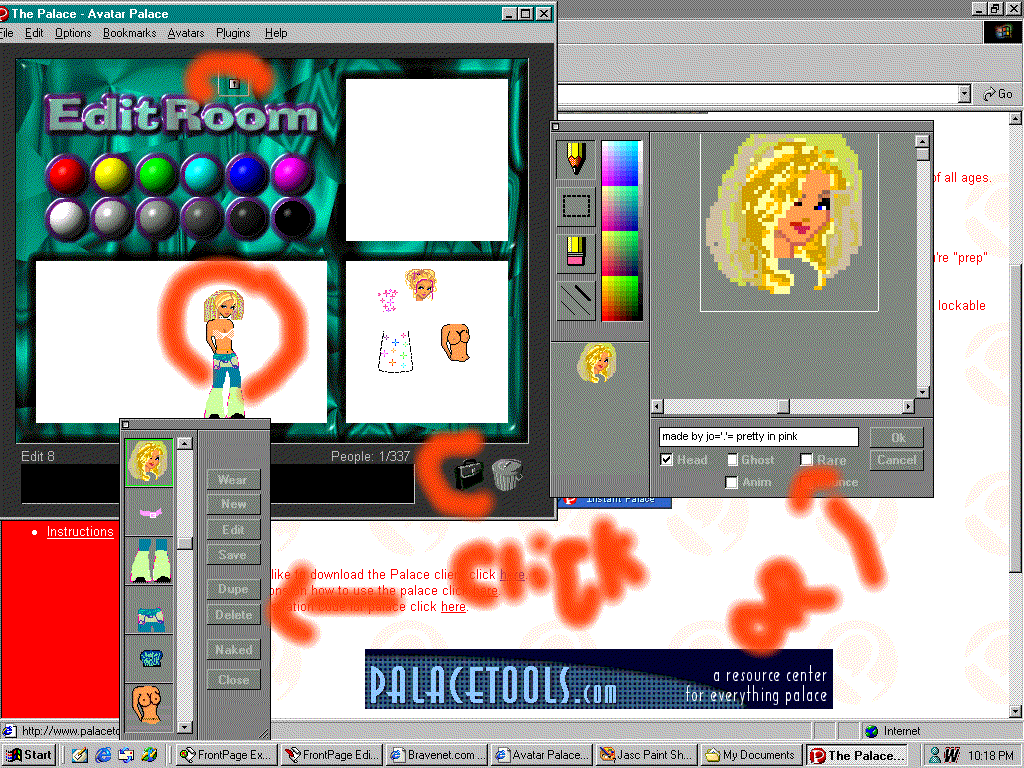Choose the green color ball
1024x768 pixels.
click(157, 174)
